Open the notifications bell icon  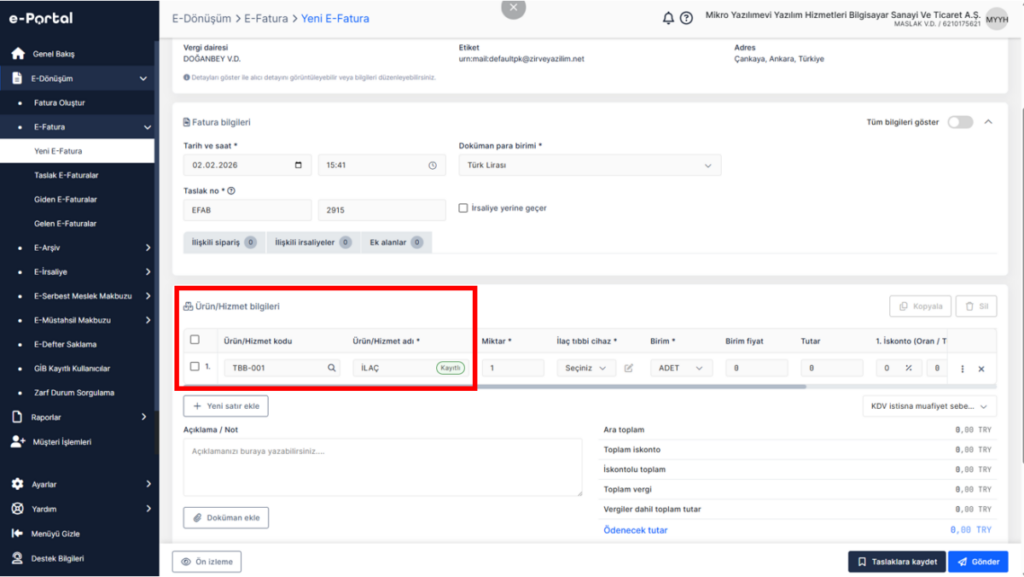coord(667,18)
